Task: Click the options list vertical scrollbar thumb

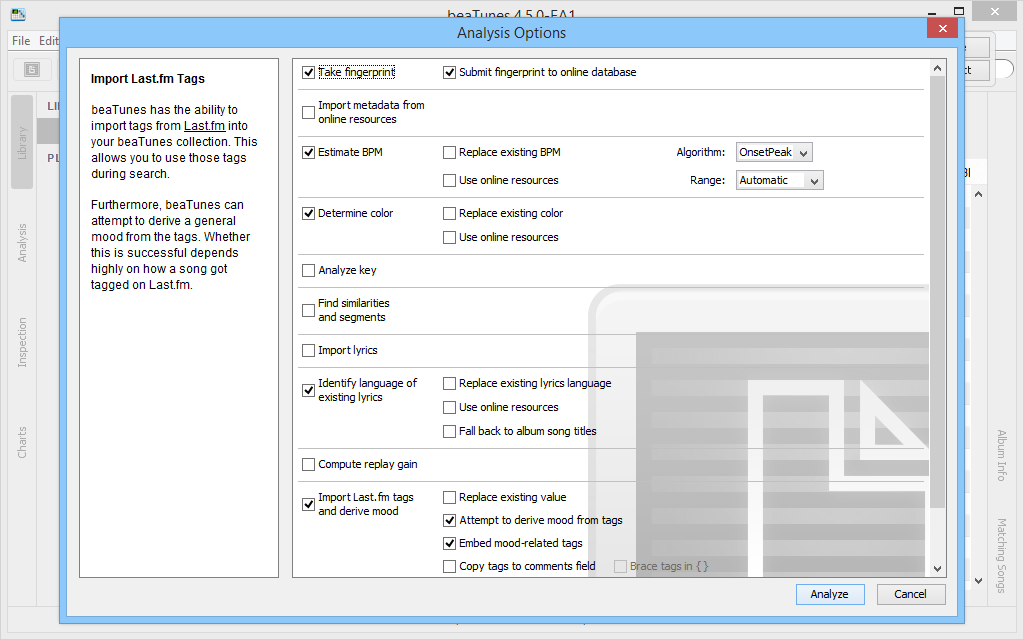Action: pos(937,292)
